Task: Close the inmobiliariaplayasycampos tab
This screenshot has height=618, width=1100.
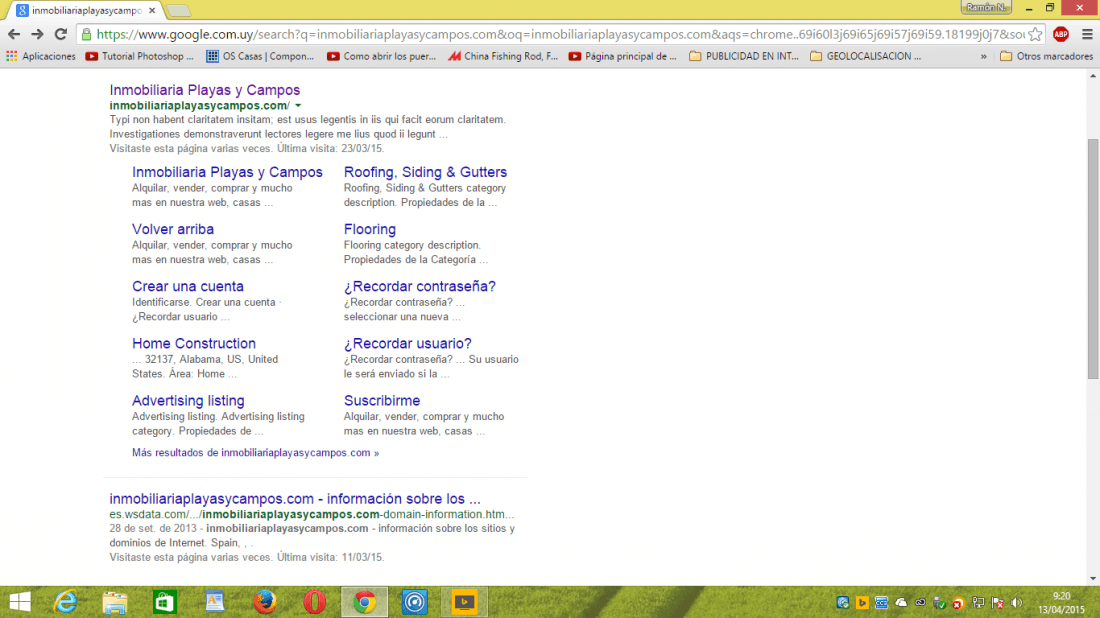Action: point(152,11)
